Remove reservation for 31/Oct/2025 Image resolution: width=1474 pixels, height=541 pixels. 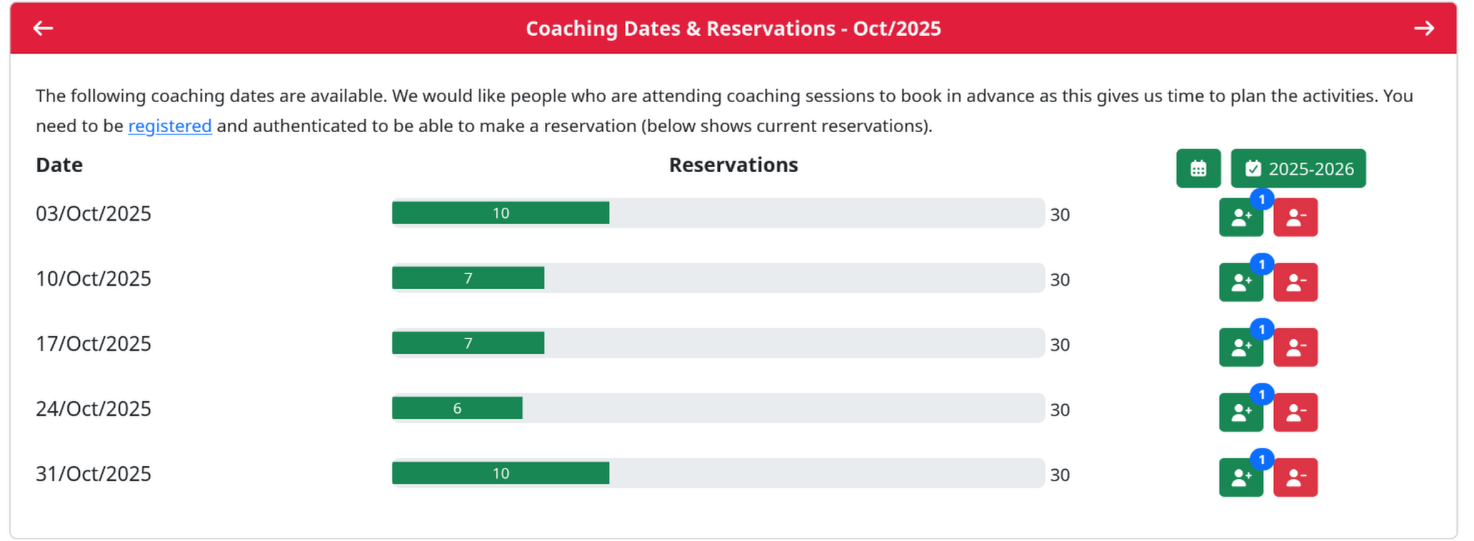[1295, 478]
